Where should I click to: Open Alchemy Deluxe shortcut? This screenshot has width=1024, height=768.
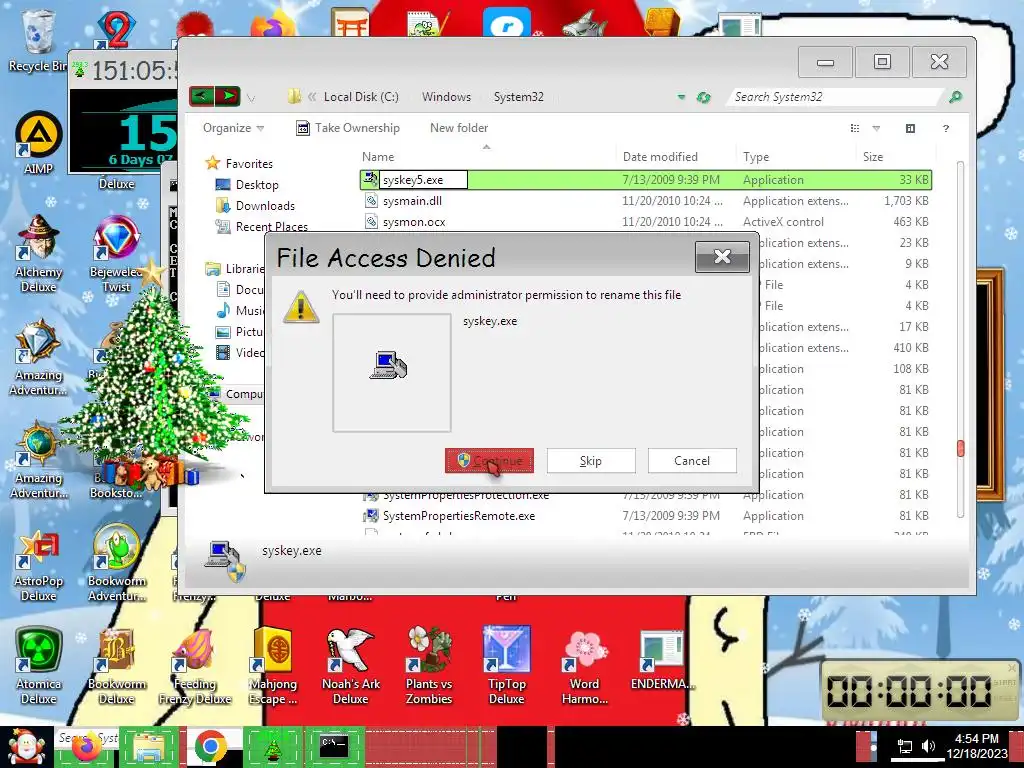pyautogui.click(x=38, y=253)
